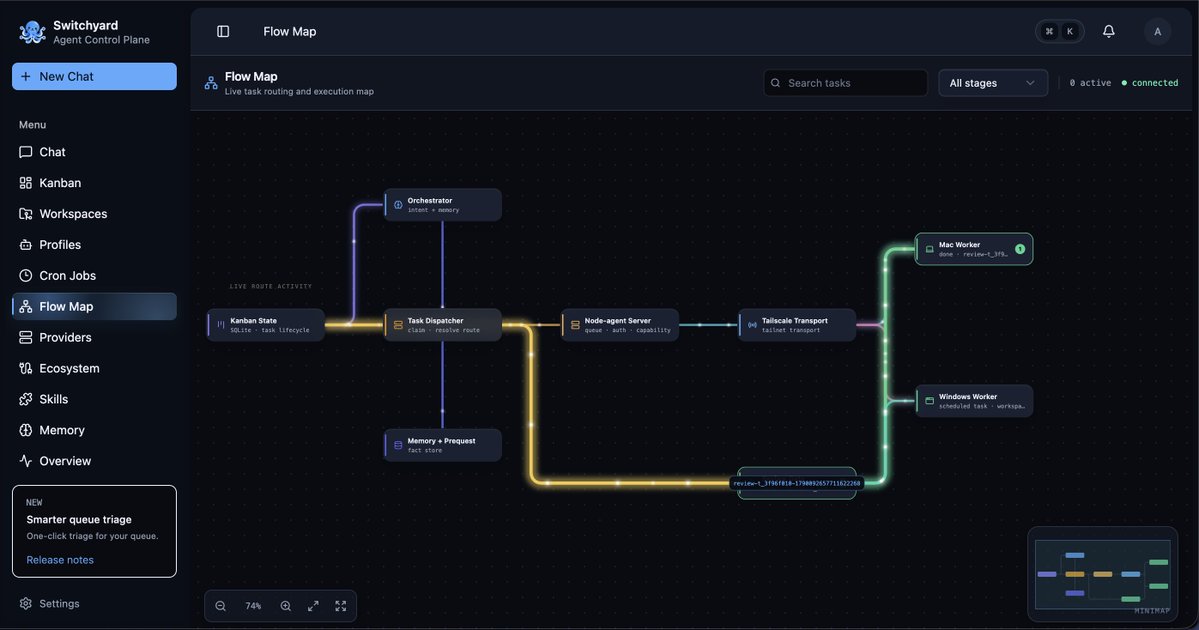The height and width of the screenshot is (630, 1199).
Task: Navigate to Profiles
Action: pos(94,245)
